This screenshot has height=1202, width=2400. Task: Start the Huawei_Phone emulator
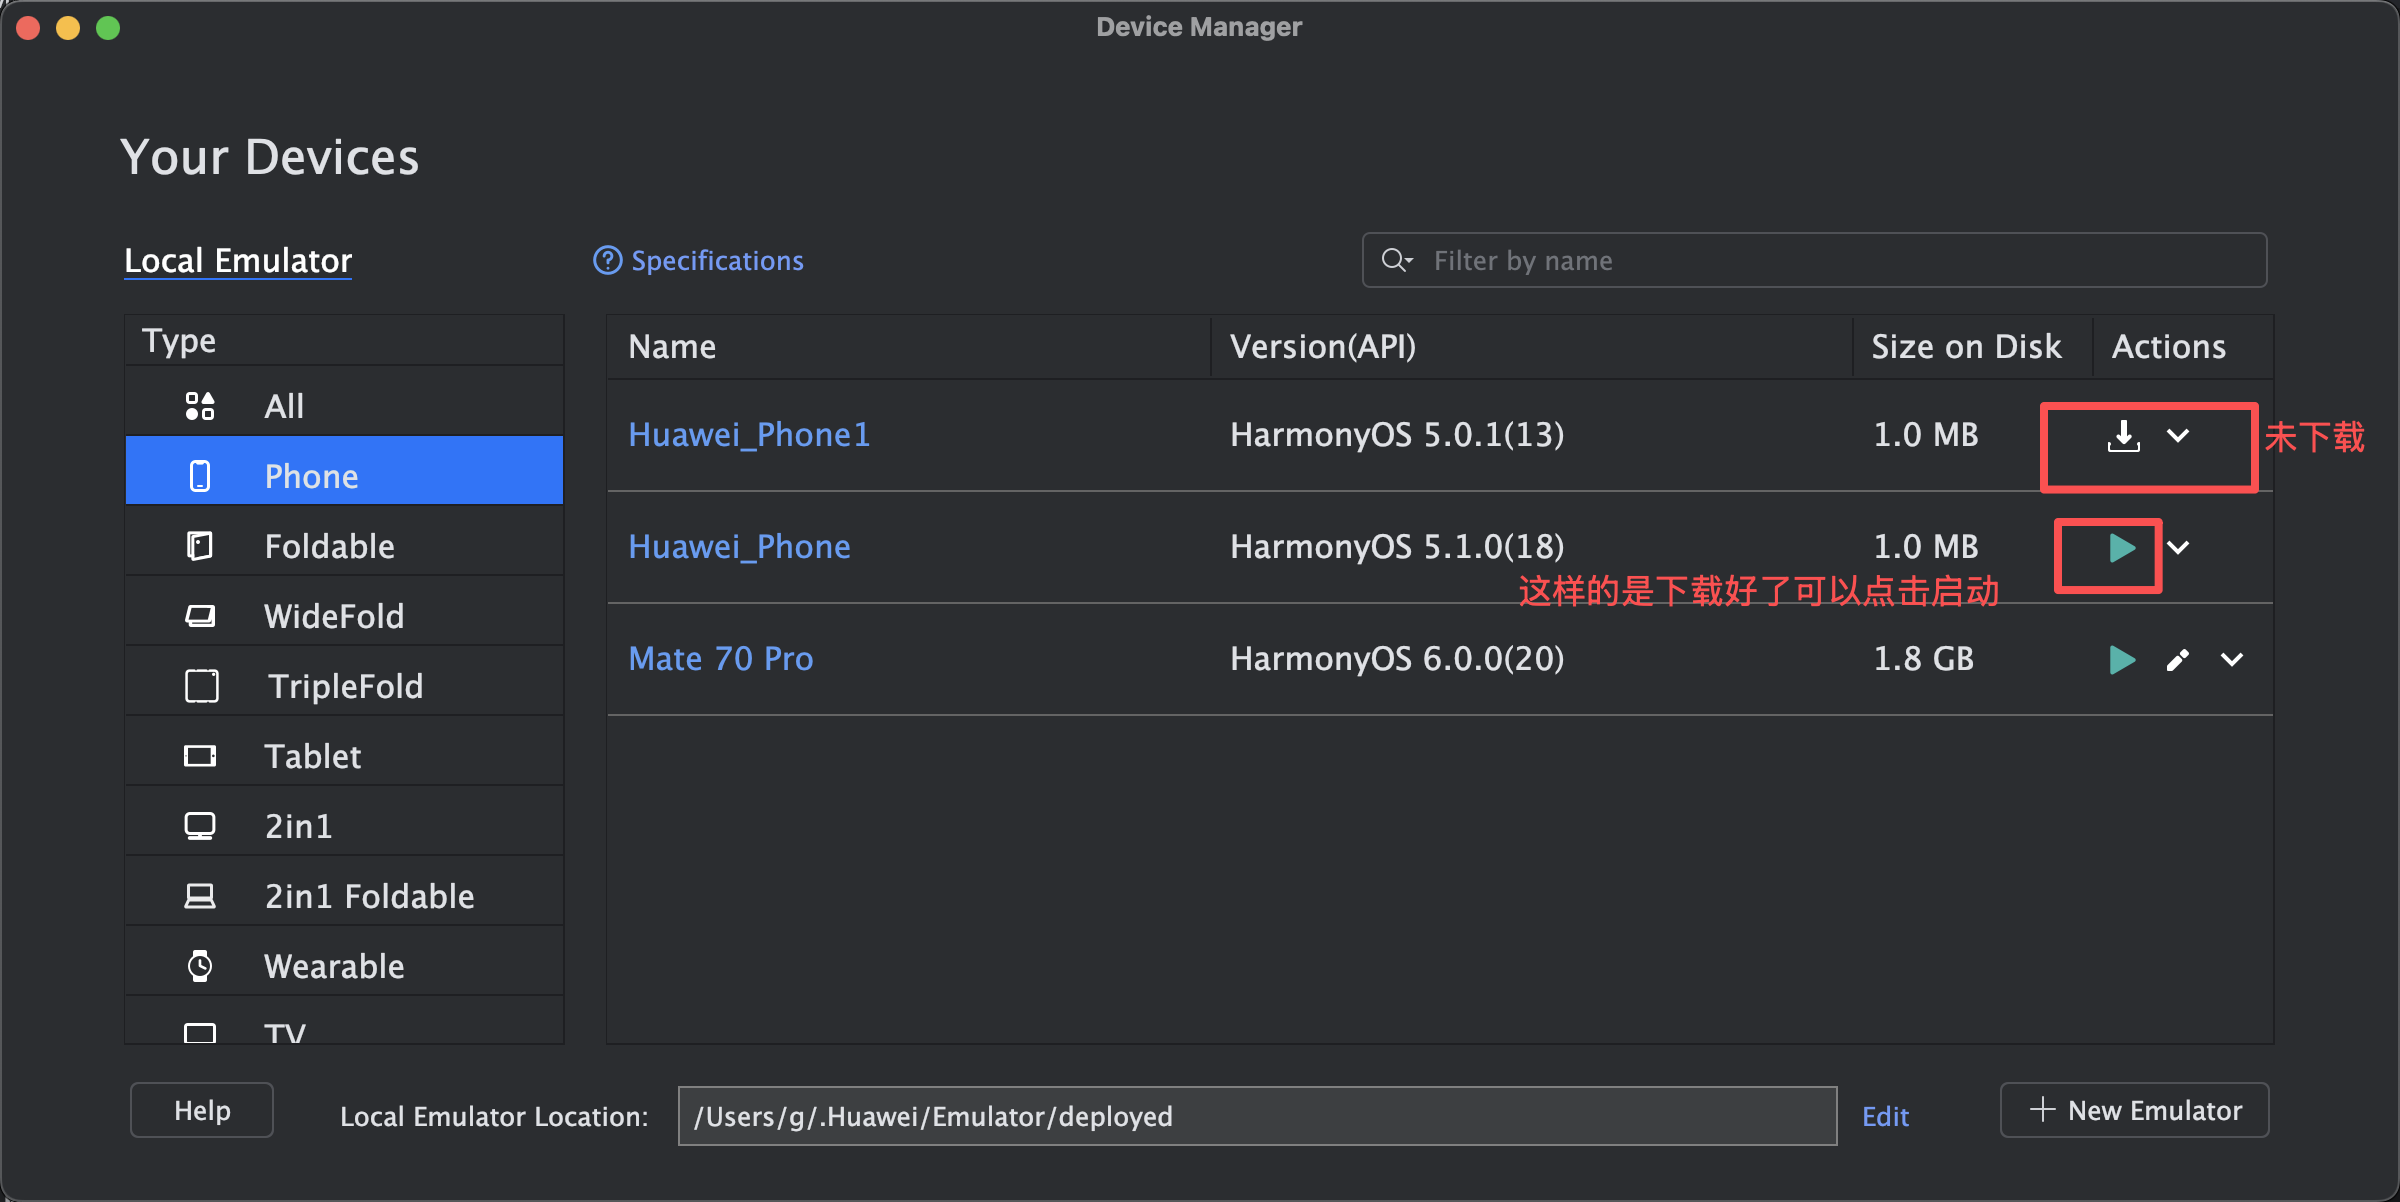coord(2121,548)
